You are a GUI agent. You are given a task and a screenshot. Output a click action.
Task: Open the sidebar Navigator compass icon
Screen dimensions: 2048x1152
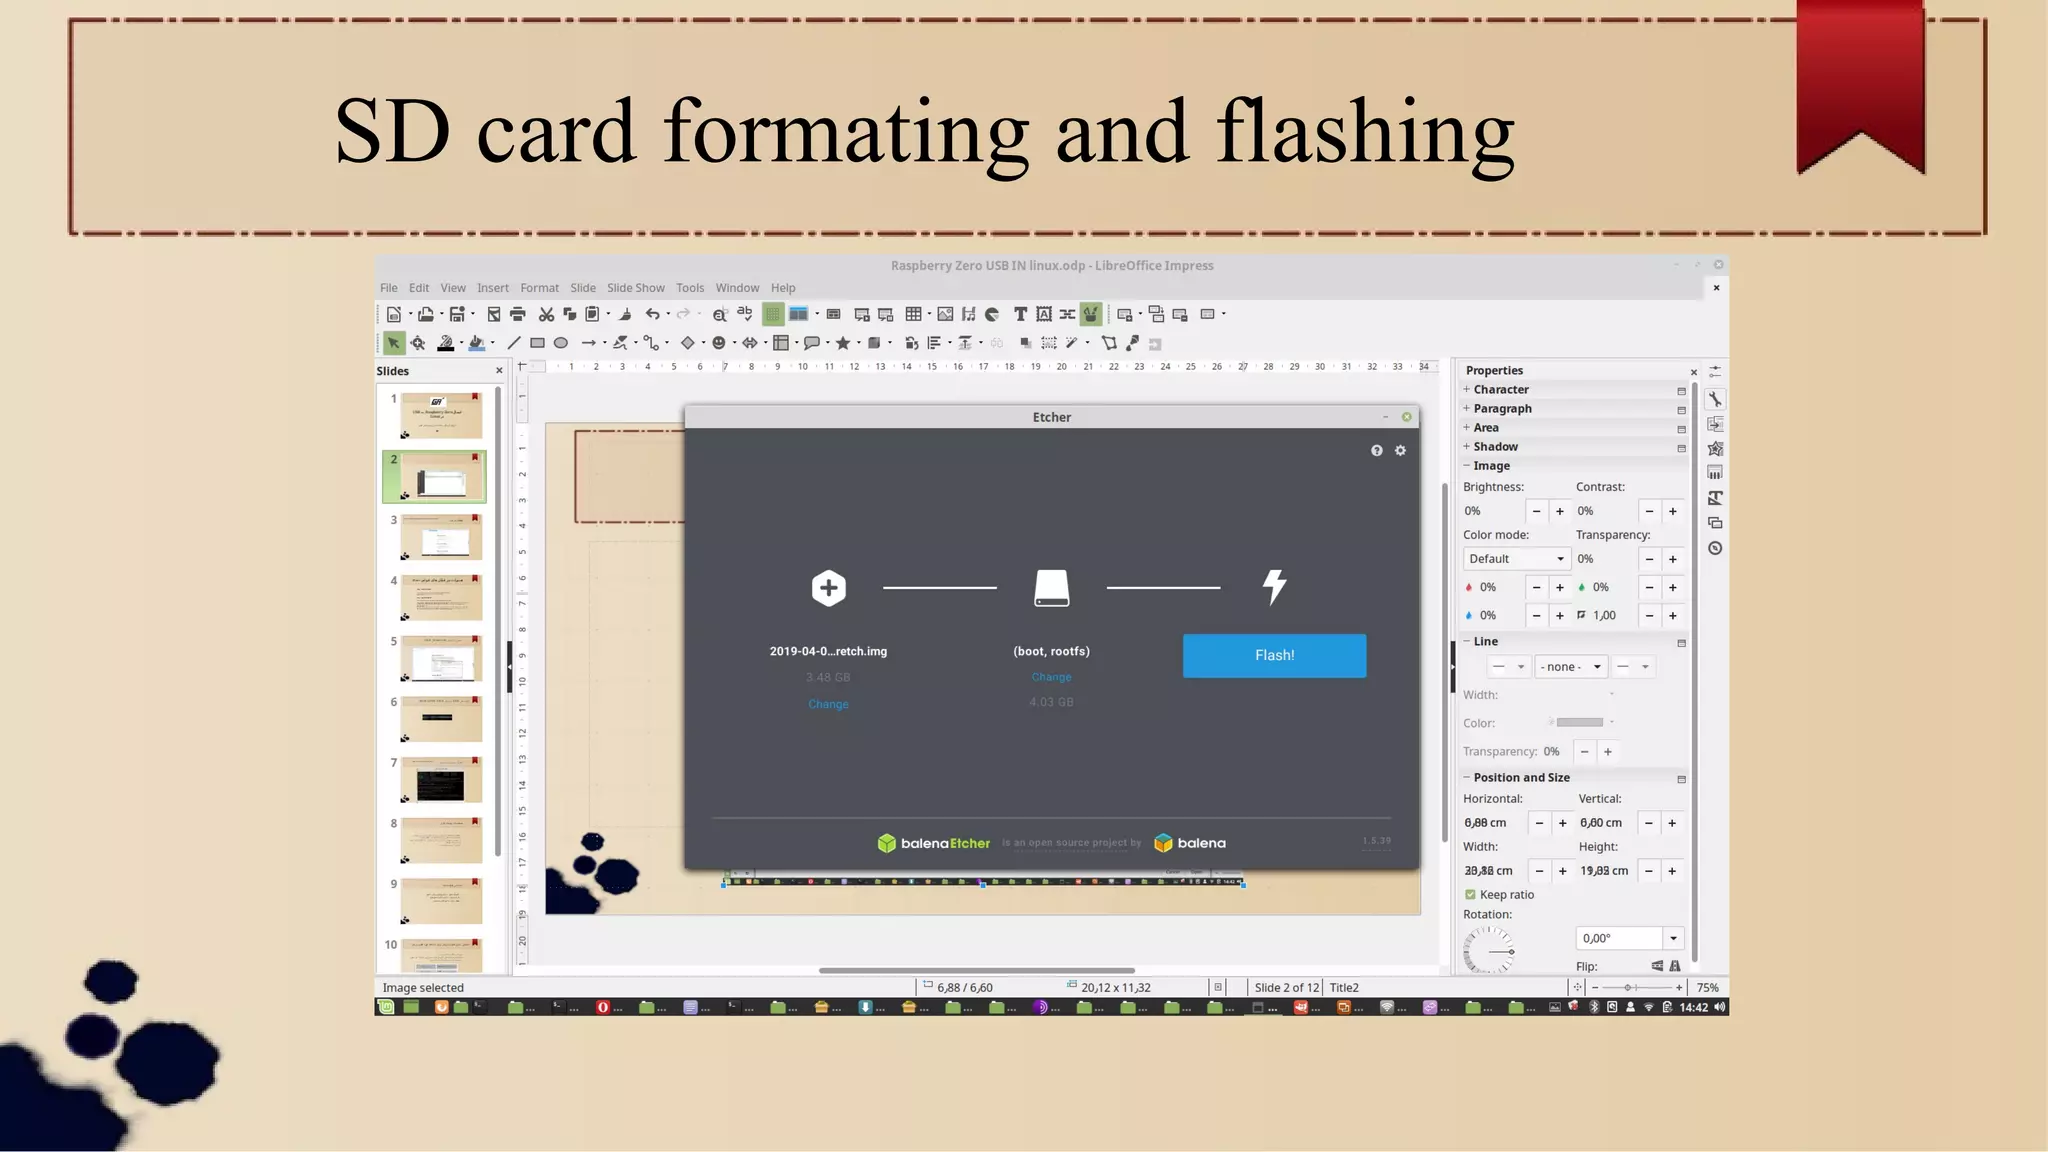pyautogui.click(x=1715, y=548)
